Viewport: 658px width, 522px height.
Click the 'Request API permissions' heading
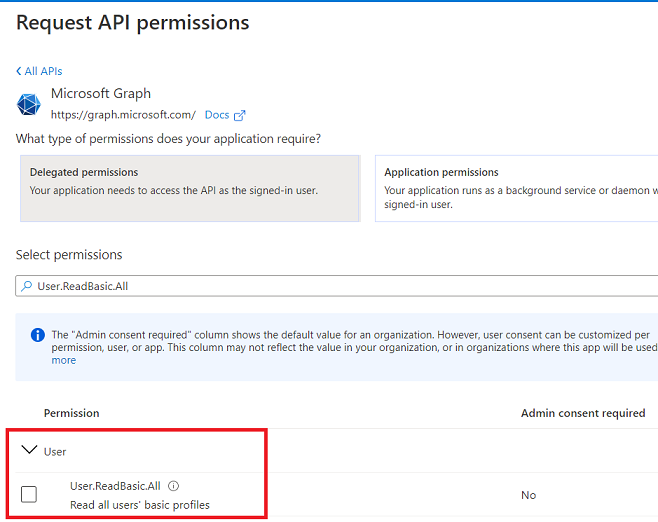pyautogui.click(x=133, y=23)
